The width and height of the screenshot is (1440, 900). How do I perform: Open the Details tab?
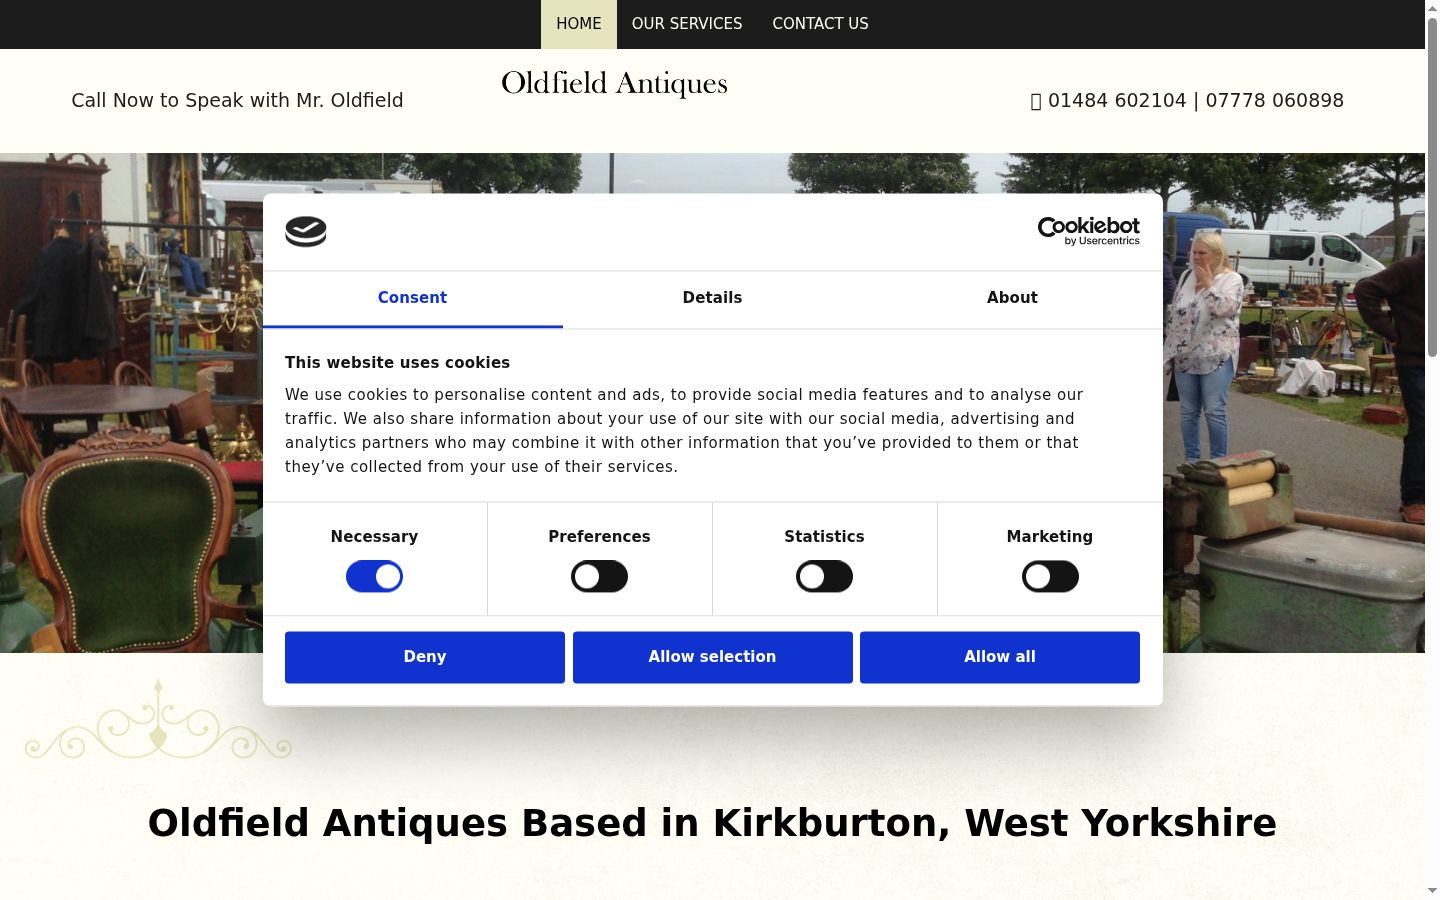[712, 298]
